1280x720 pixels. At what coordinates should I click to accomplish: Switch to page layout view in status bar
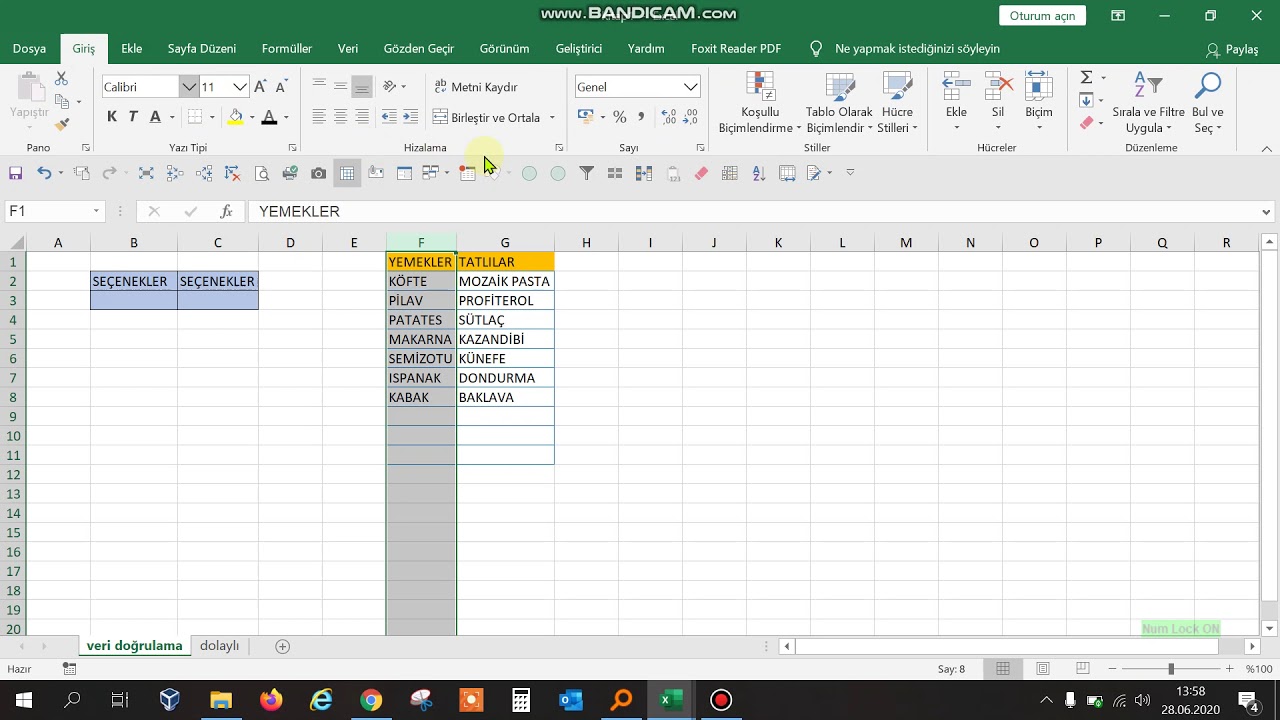click(x=1043, y=669)
